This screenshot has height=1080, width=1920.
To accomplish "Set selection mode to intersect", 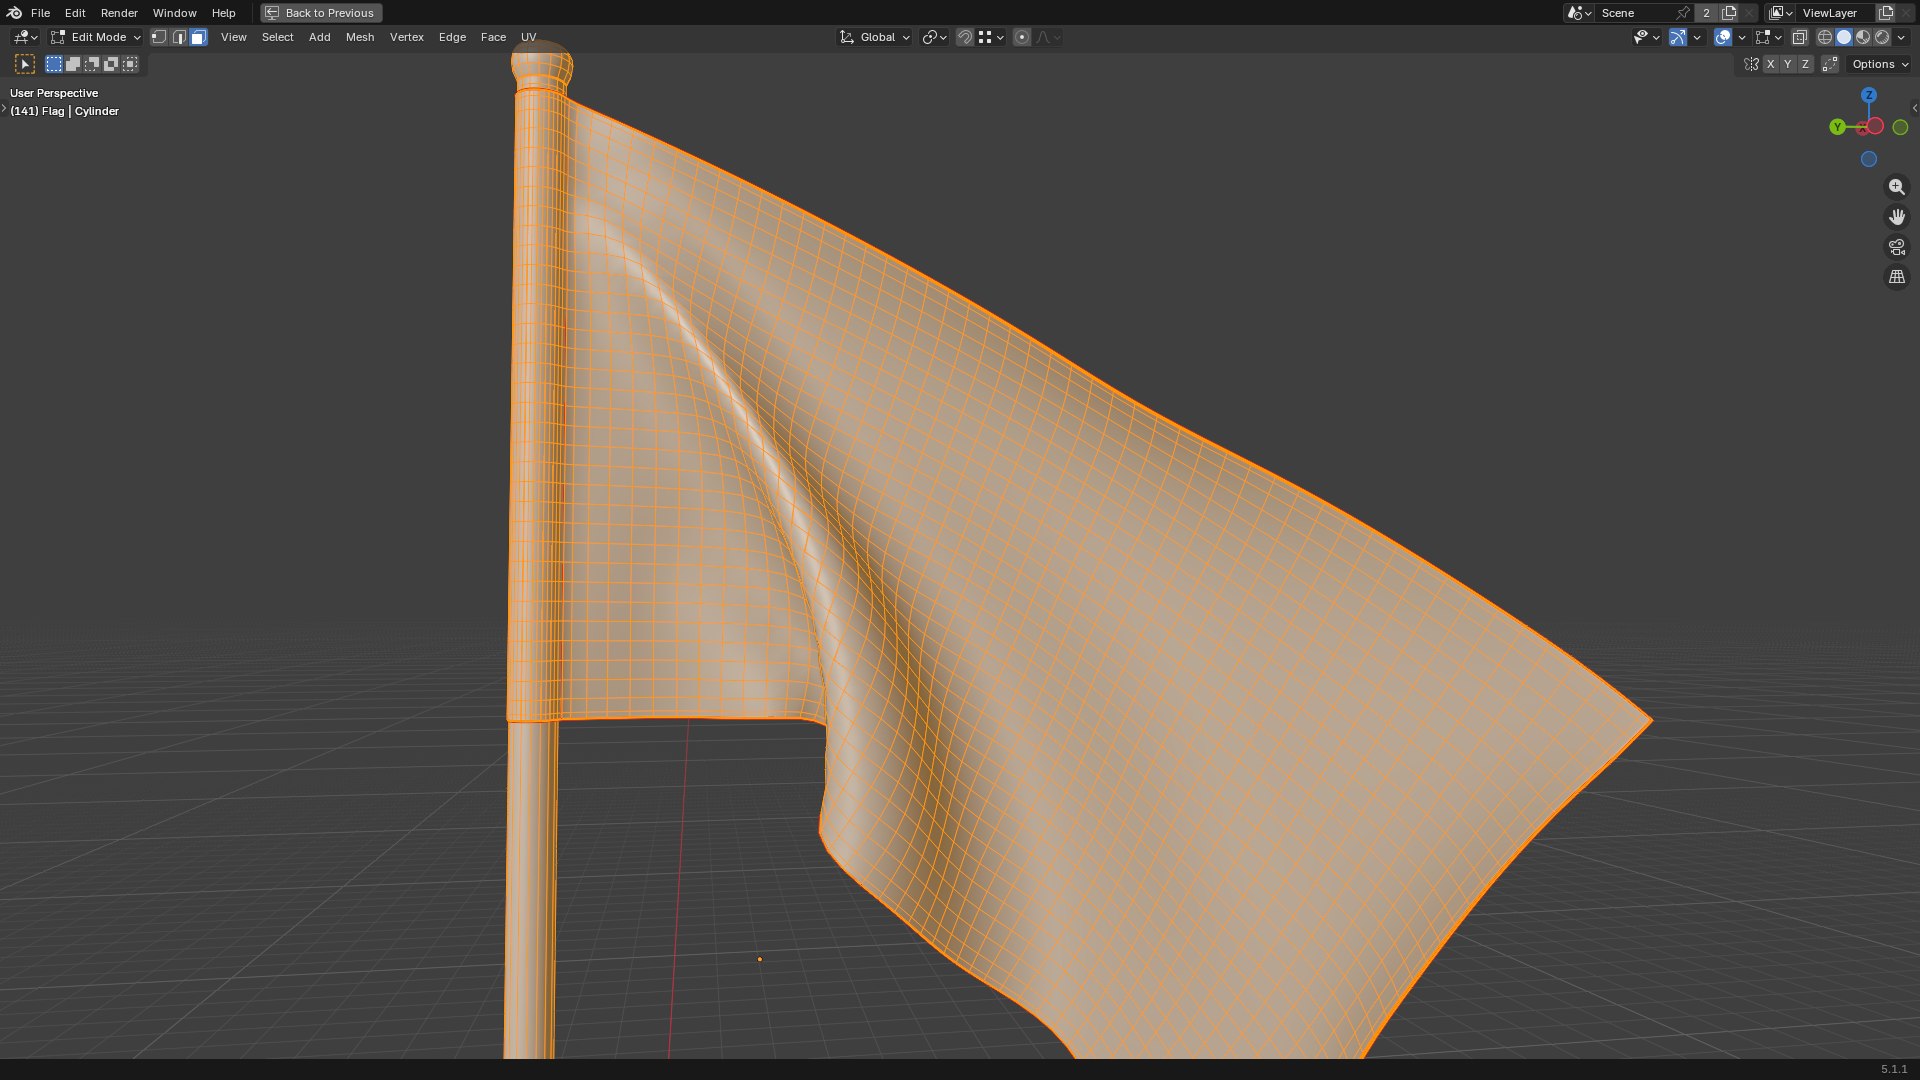I will coord(130,64).
